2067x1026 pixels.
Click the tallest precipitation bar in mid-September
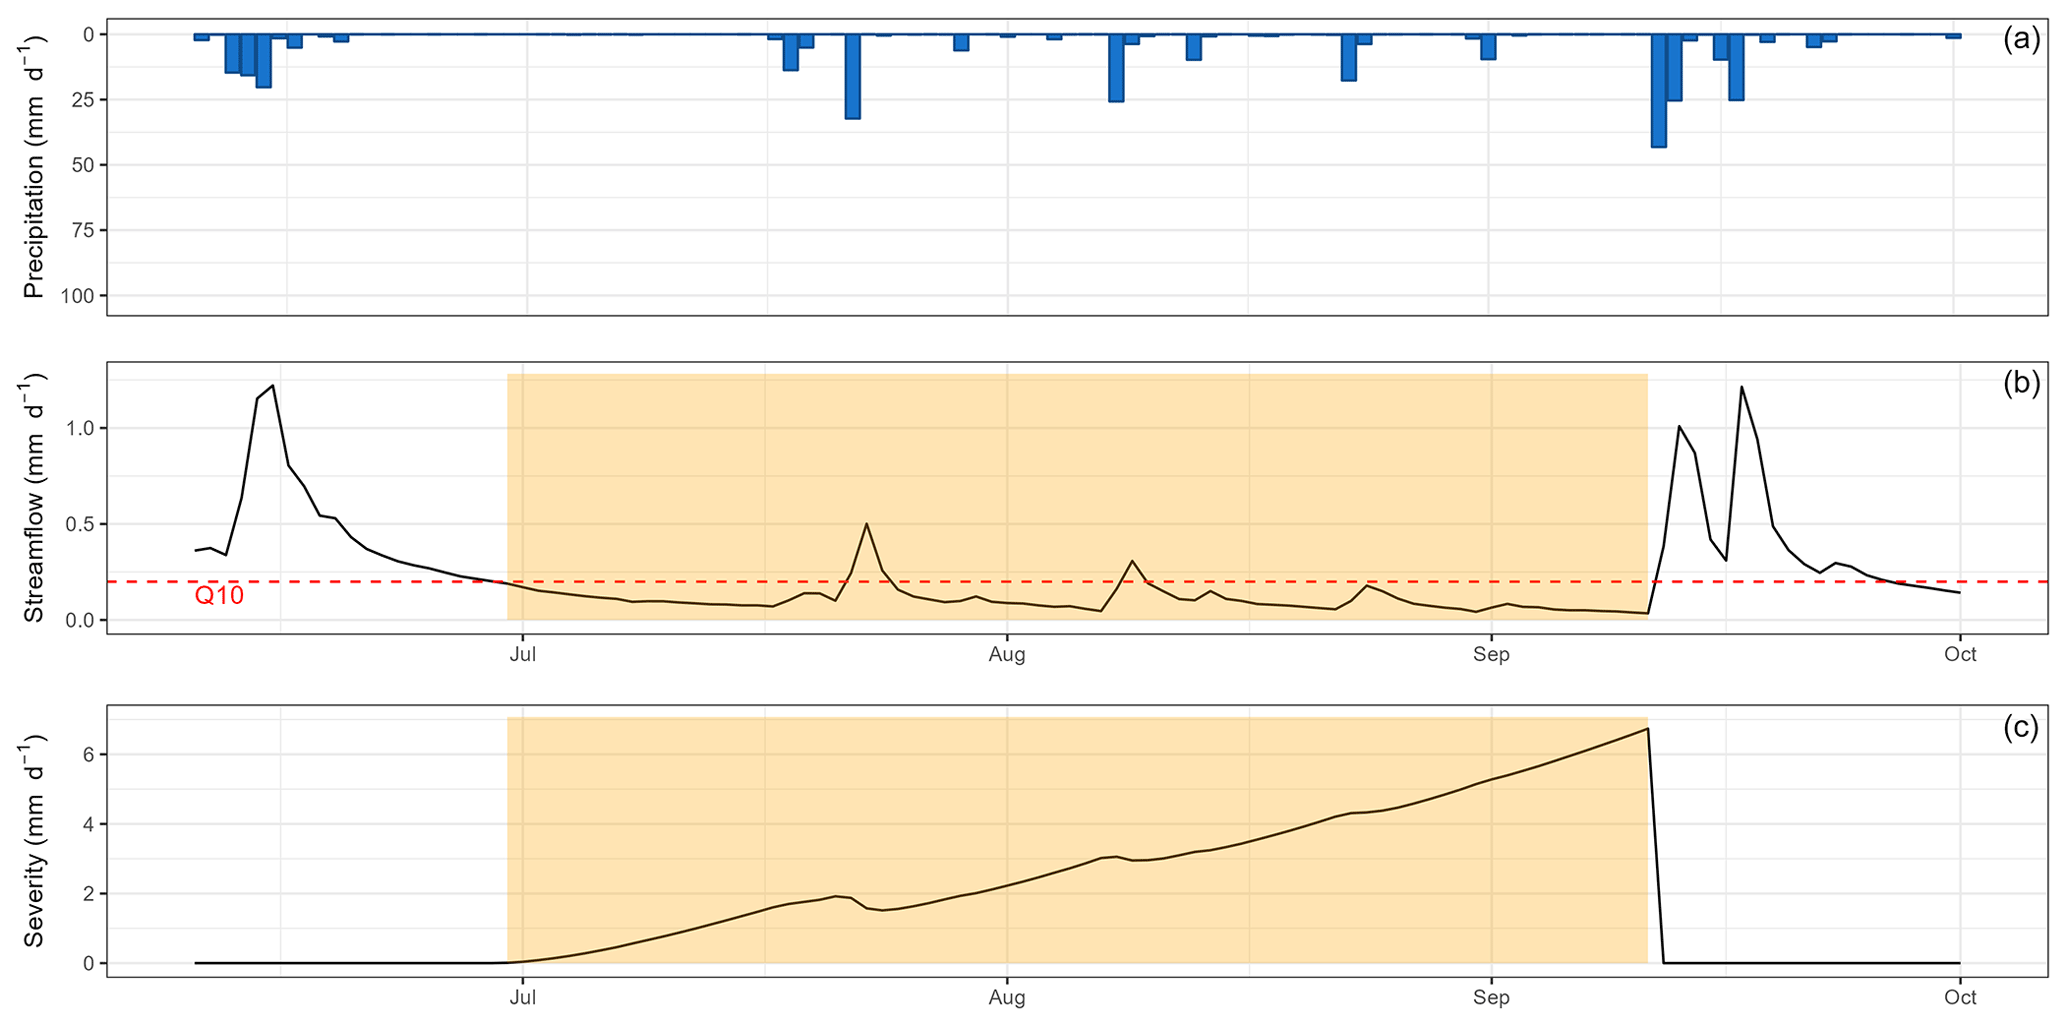point(1658,90)
